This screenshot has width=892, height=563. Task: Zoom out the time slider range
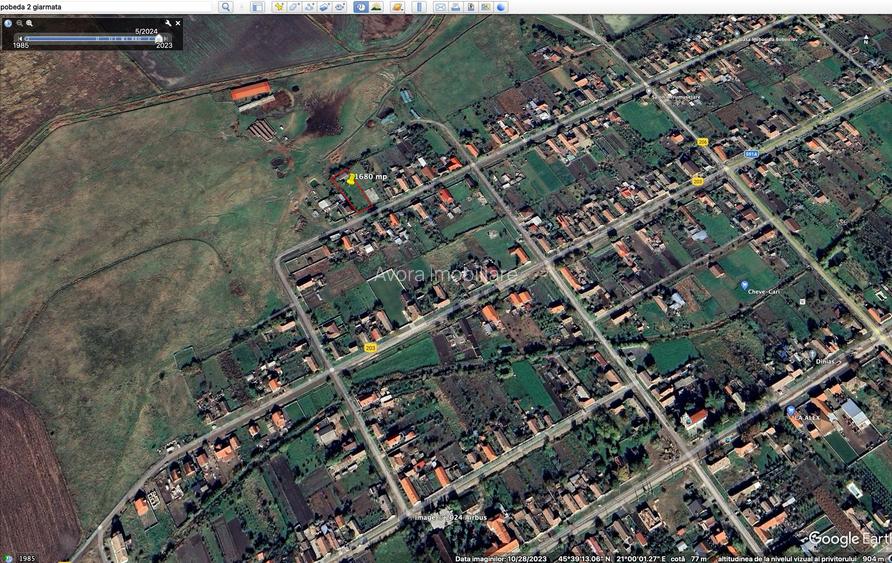(x=19, y=23)
